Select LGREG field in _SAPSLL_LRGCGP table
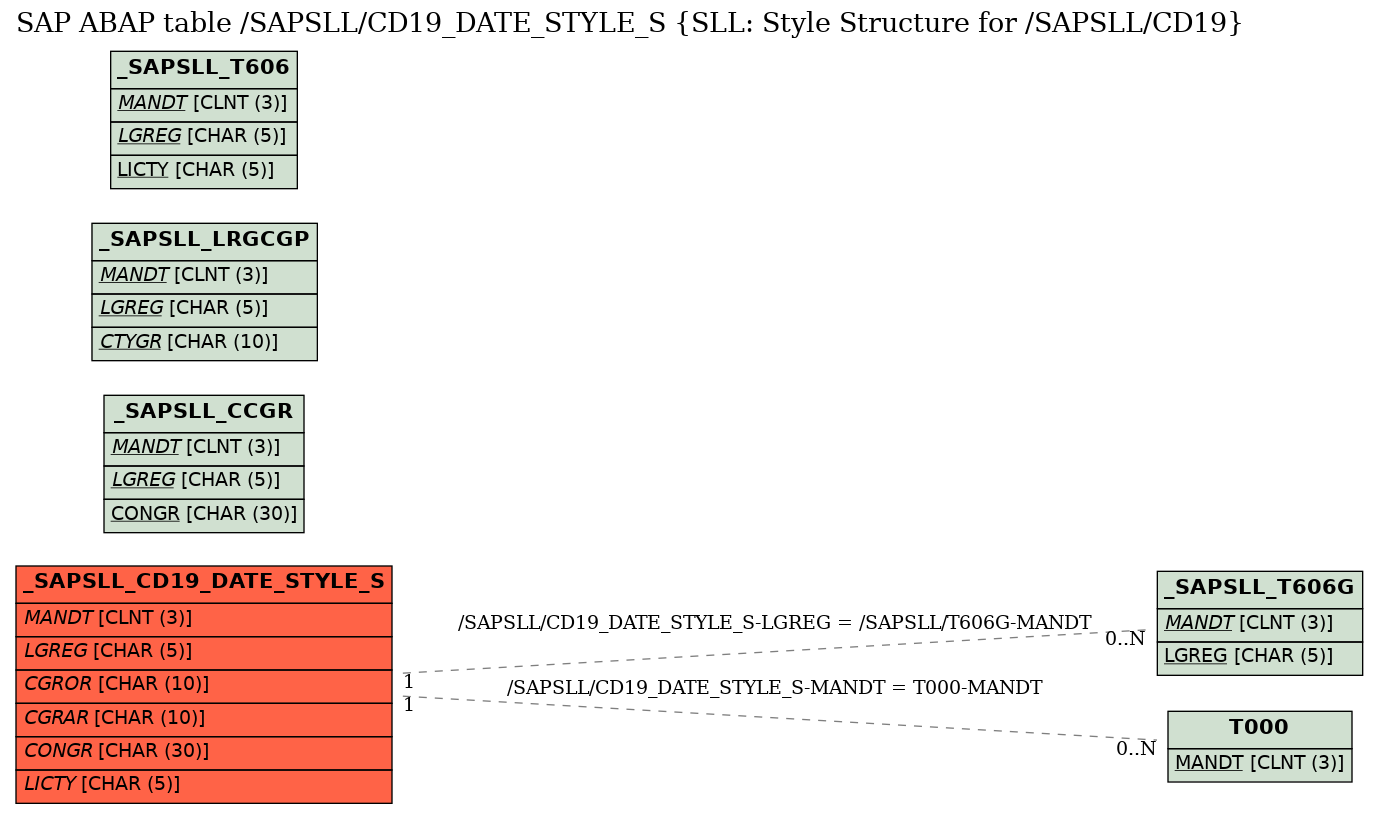Viewport: 1379px width, 814px height. click(204, 310)
